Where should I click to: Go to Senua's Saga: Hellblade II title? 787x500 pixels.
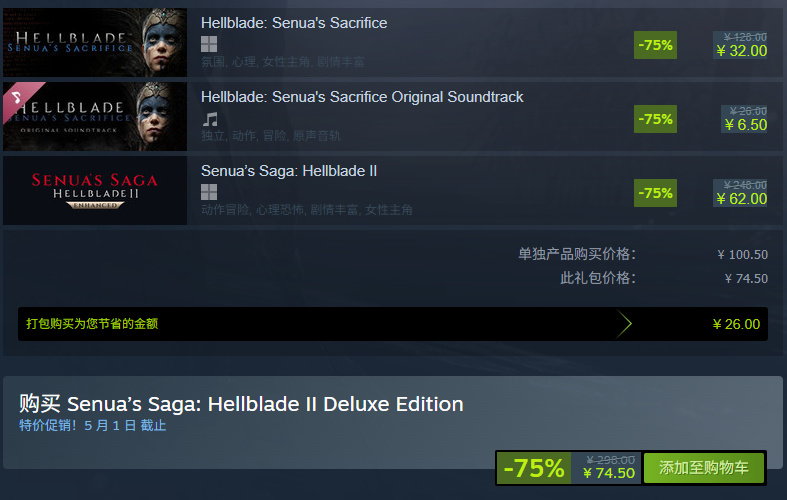click(x=289, y=171)
